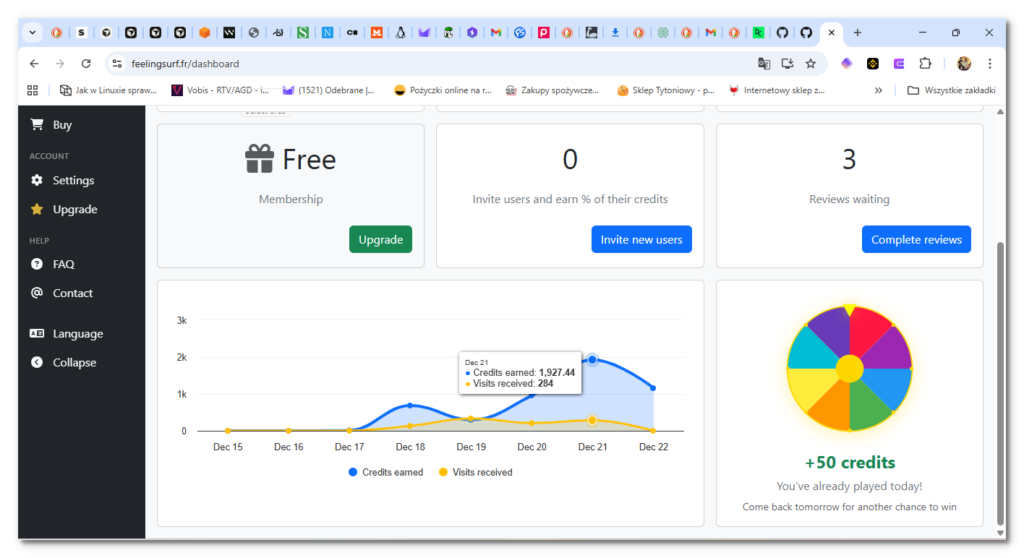Click the Contact at-sign icon
This screenshot has width=1024, height=558.
(x=37, y=294)
